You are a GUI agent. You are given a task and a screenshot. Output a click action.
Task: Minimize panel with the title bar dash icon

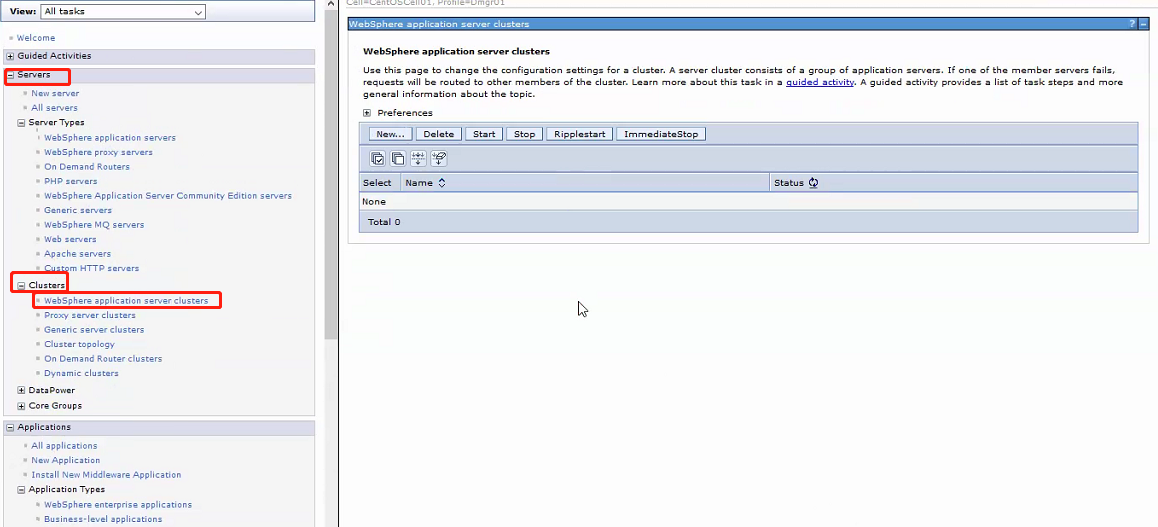(1142, 24)
